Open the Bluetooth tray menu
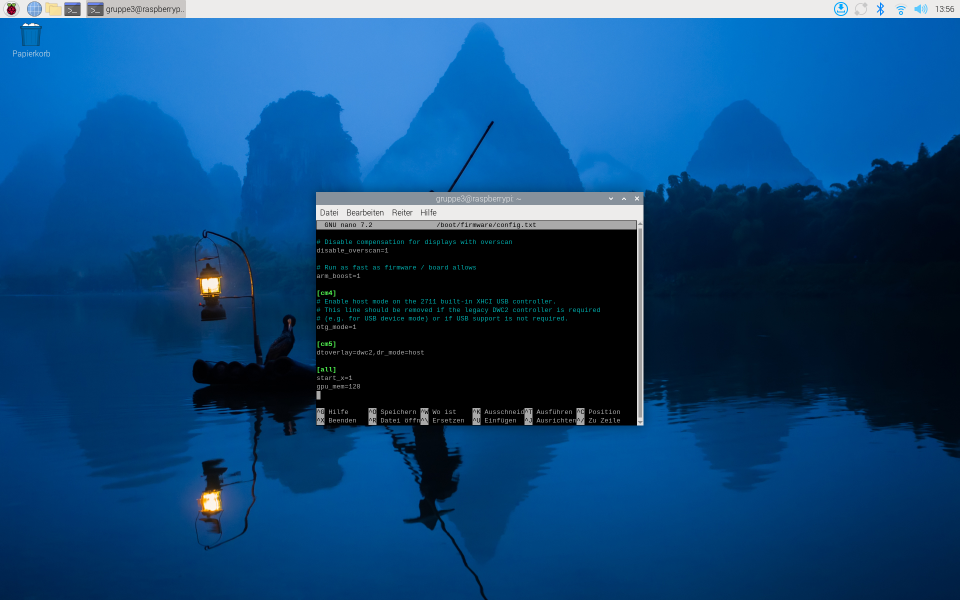 pyautogui.click(x=880, y=9)
